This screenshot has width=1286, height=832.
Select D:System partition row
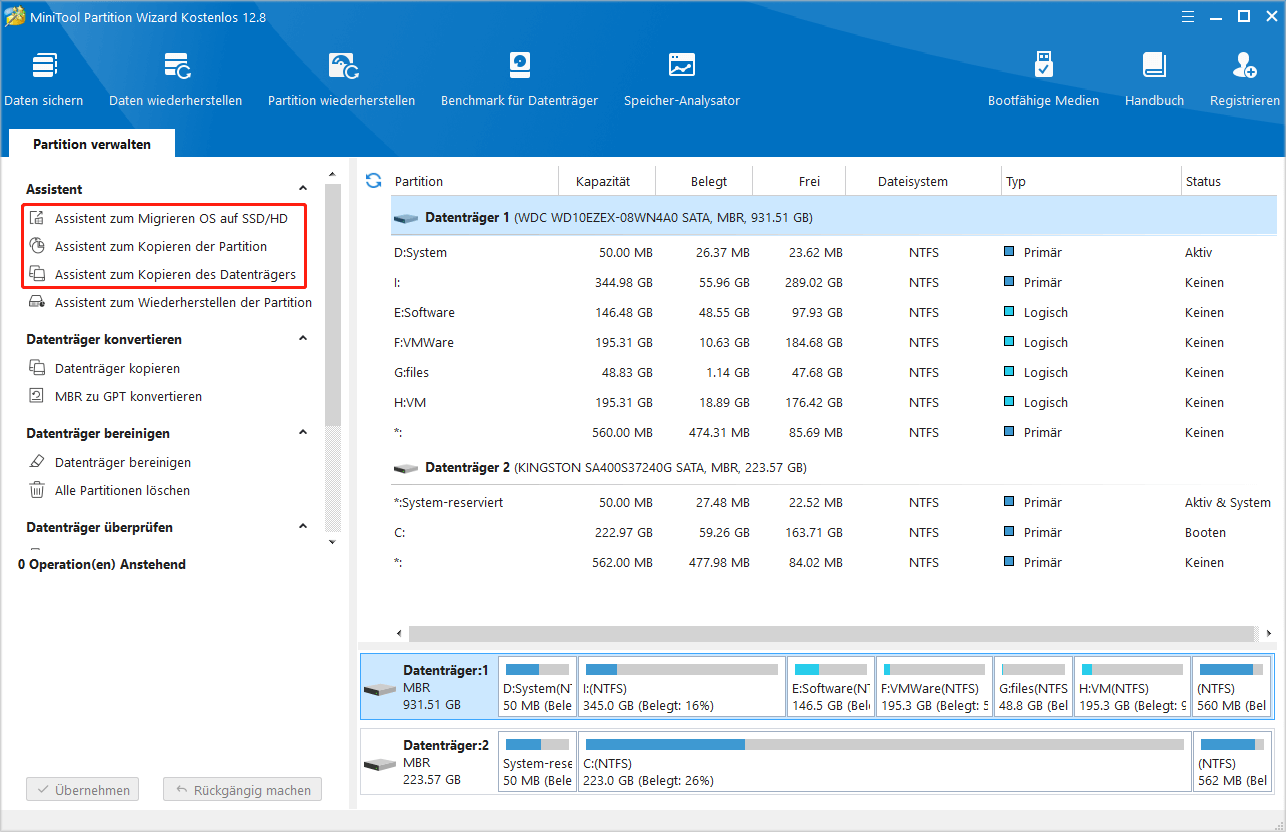pos(834,253)
